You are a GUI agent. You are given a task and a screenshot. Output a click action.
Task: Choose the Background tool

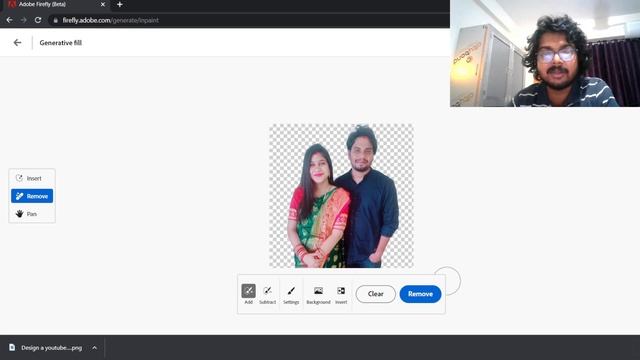point(318,294)
